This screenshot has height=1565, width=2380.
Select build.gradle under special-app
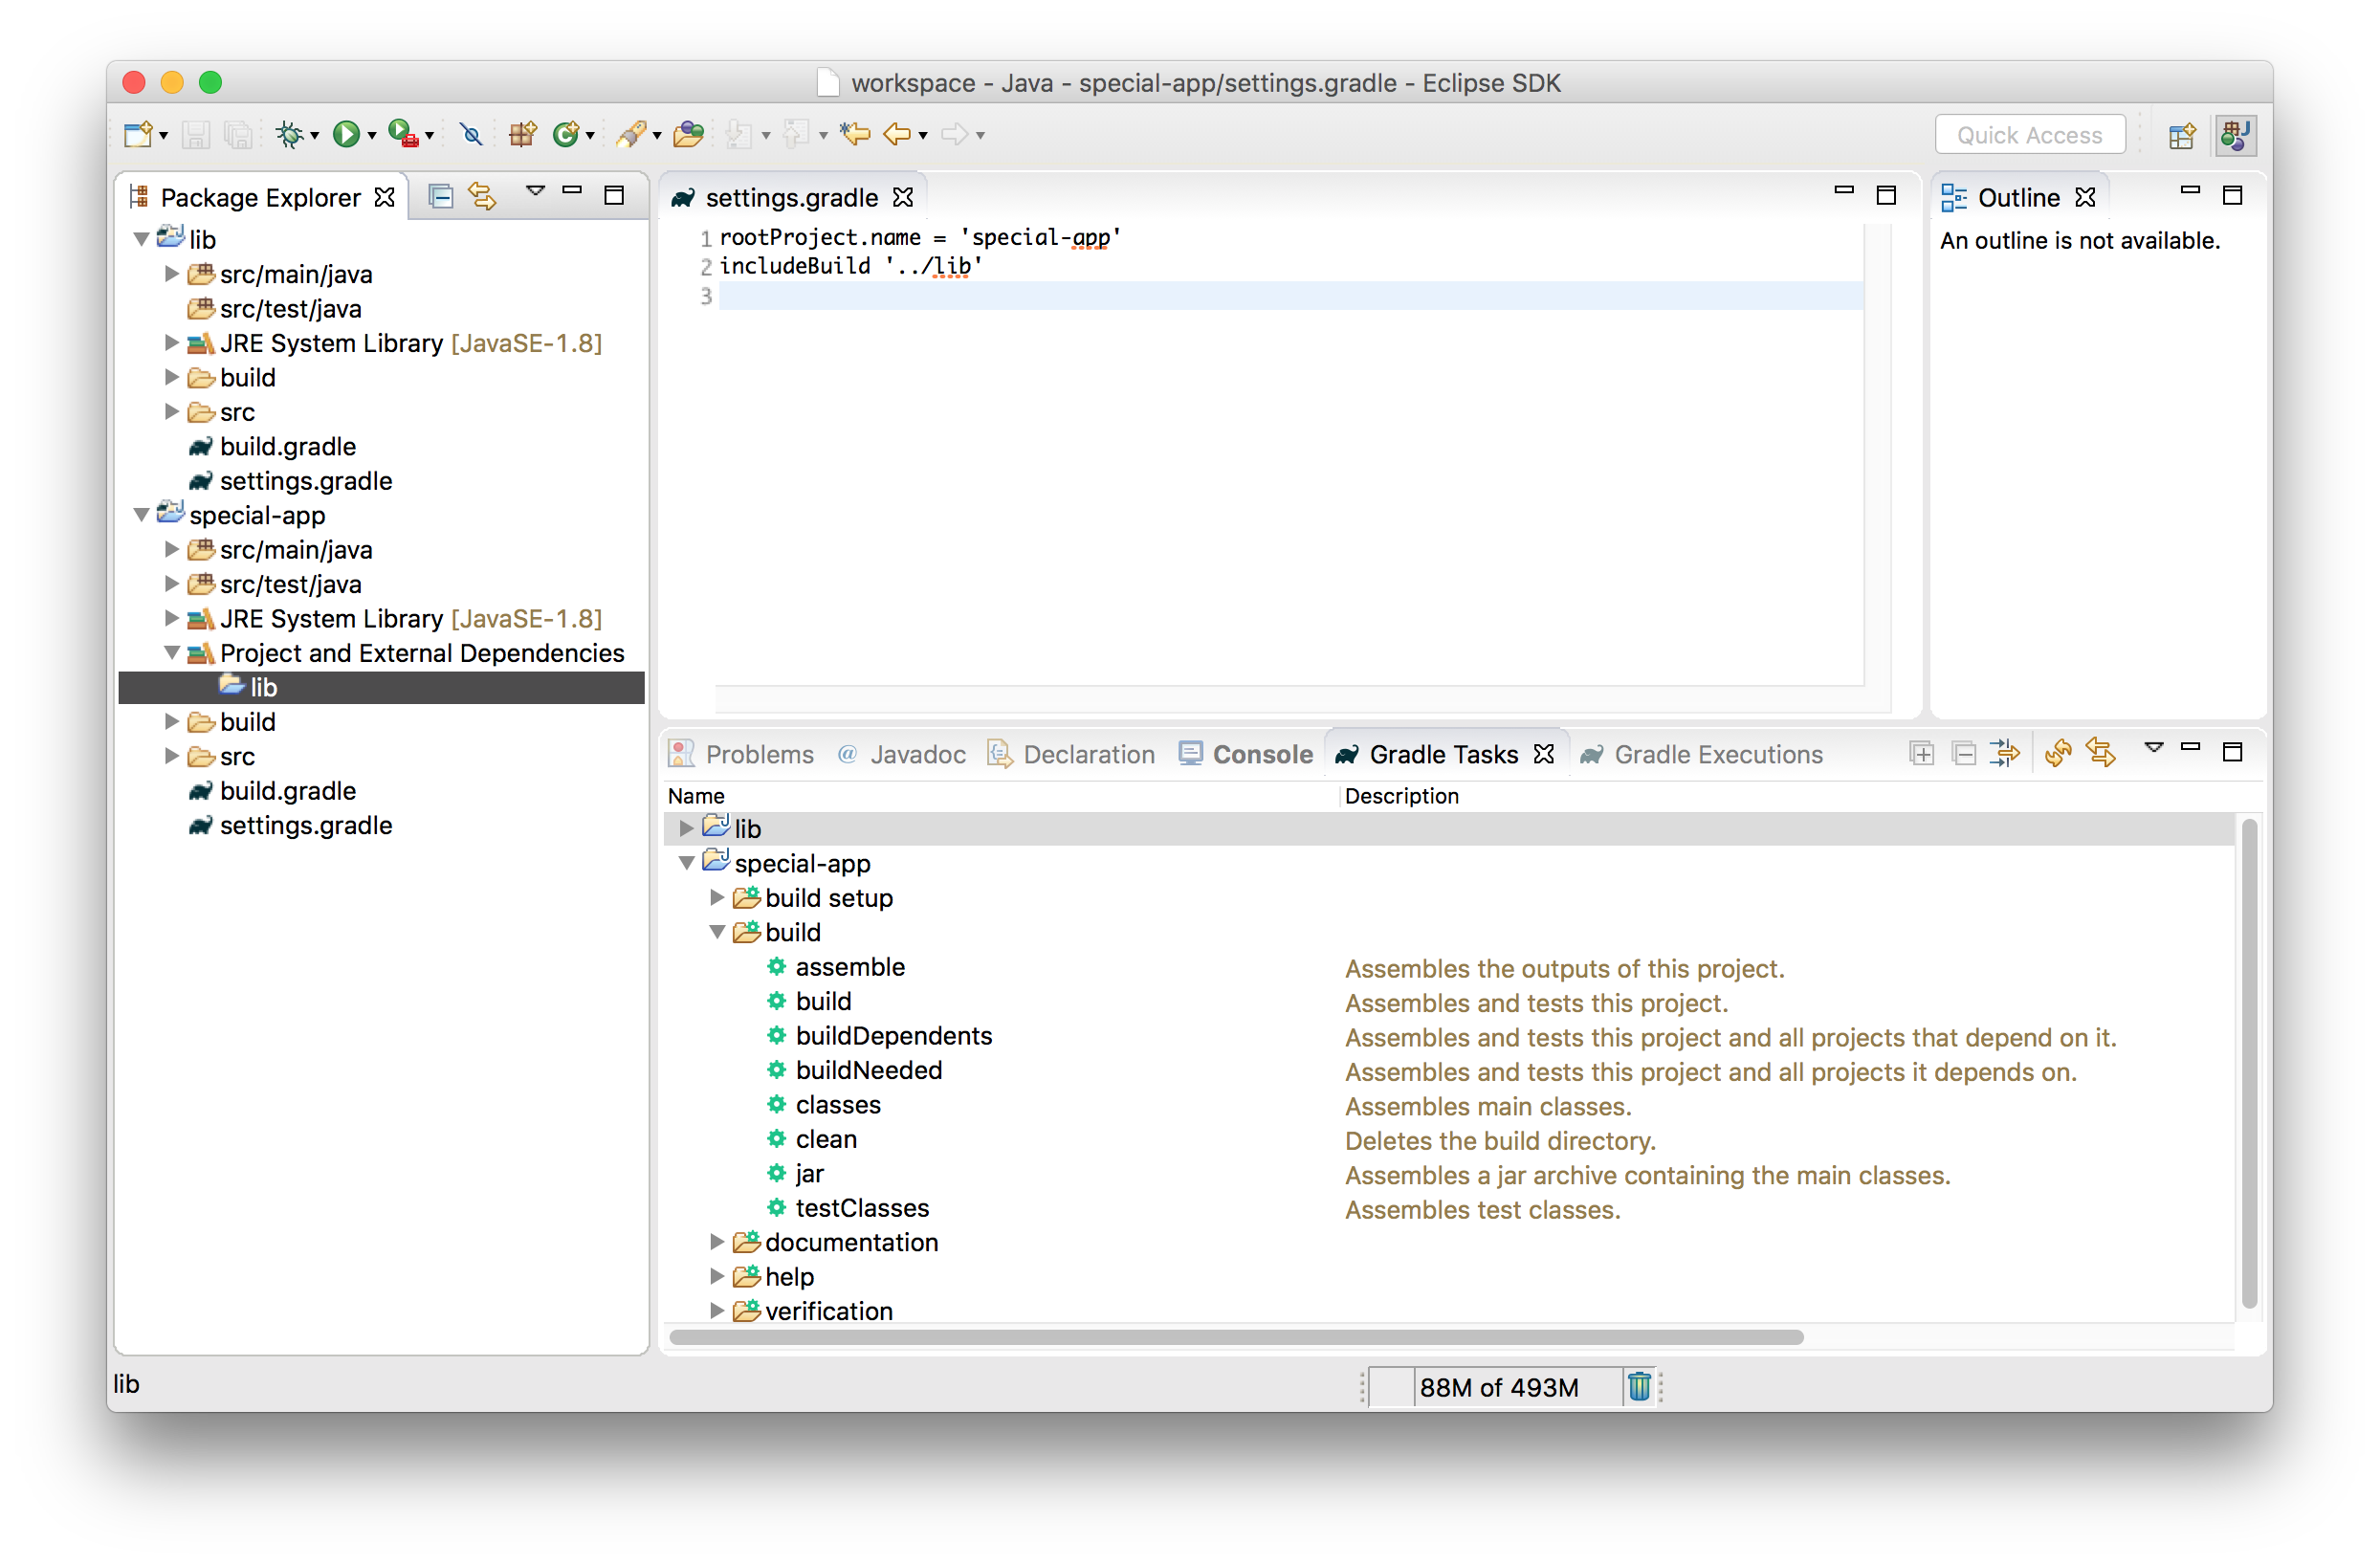click(x=287, y=791)
